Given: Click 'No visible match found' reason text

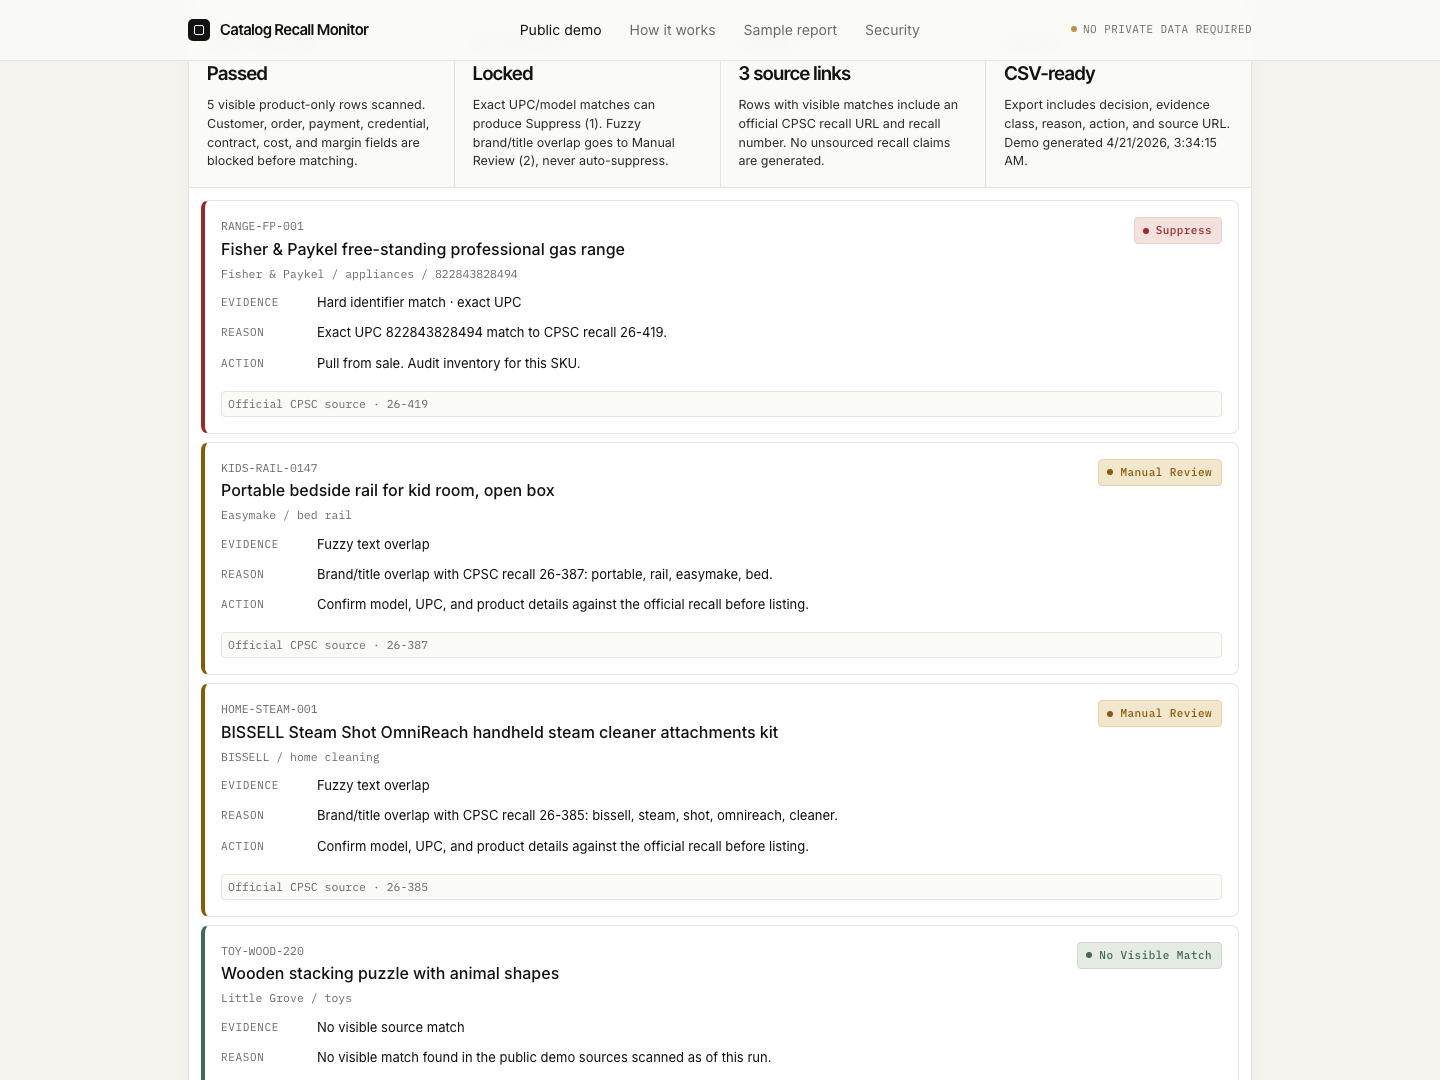Looking at the screenshot, I should (544, 1058).
